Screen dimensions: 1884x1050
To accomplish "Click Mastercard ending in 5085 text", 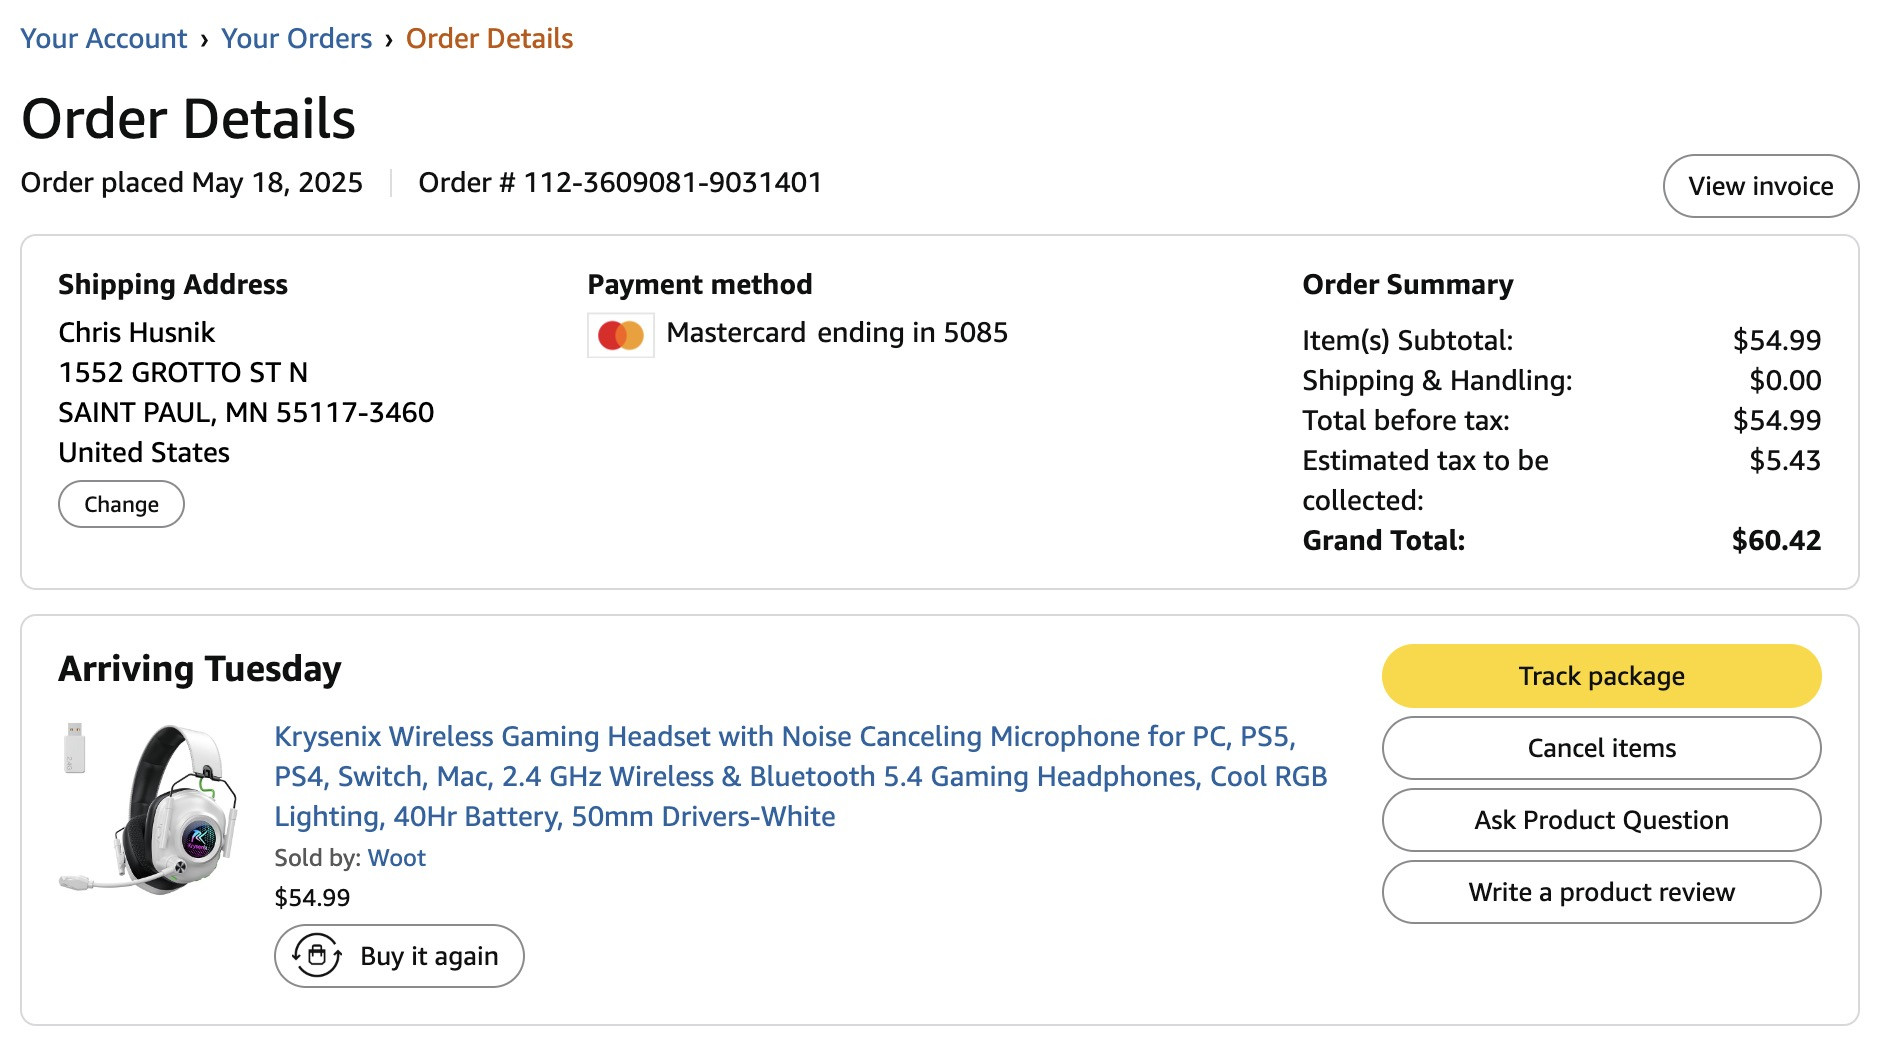I will tap(837, 333).
